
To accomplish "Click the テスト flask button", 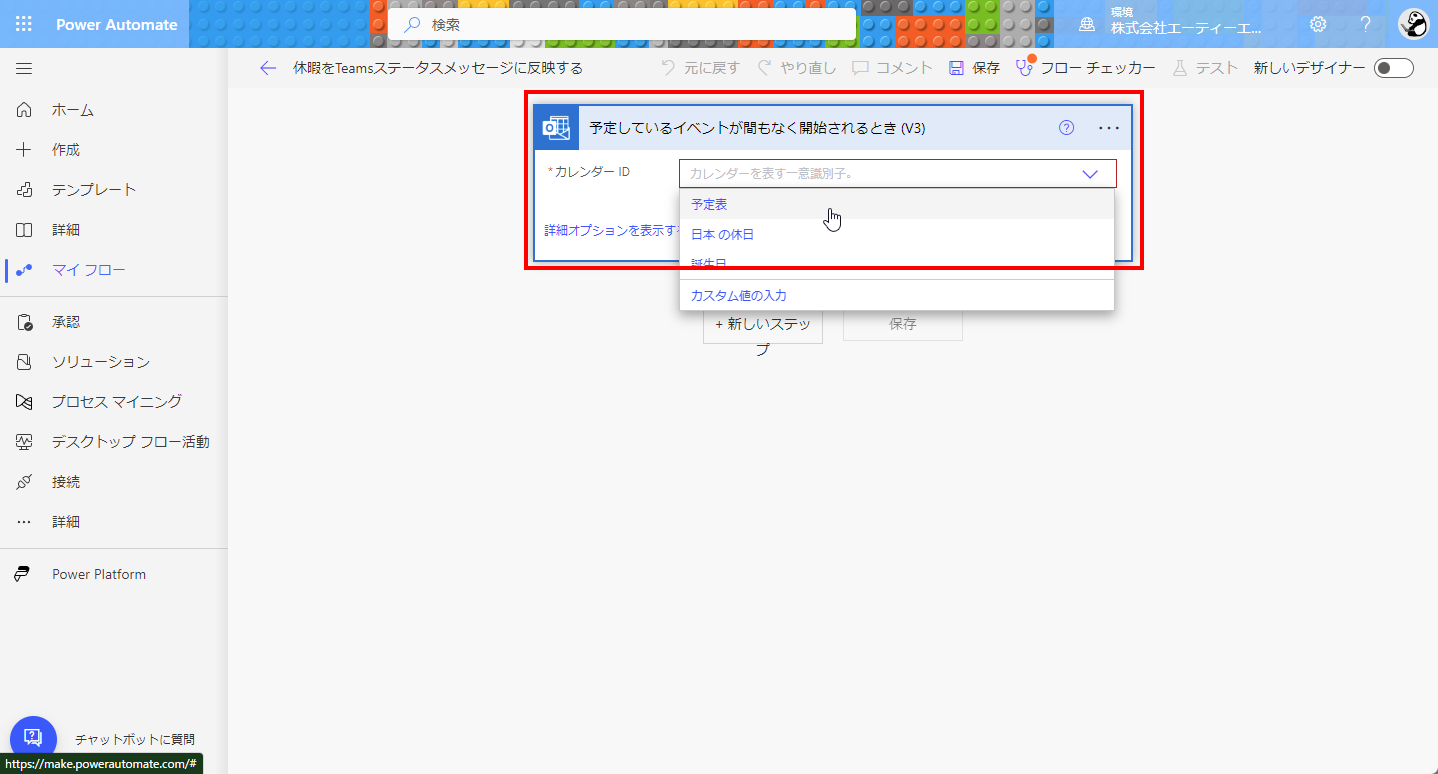I will coord(1205,68).
